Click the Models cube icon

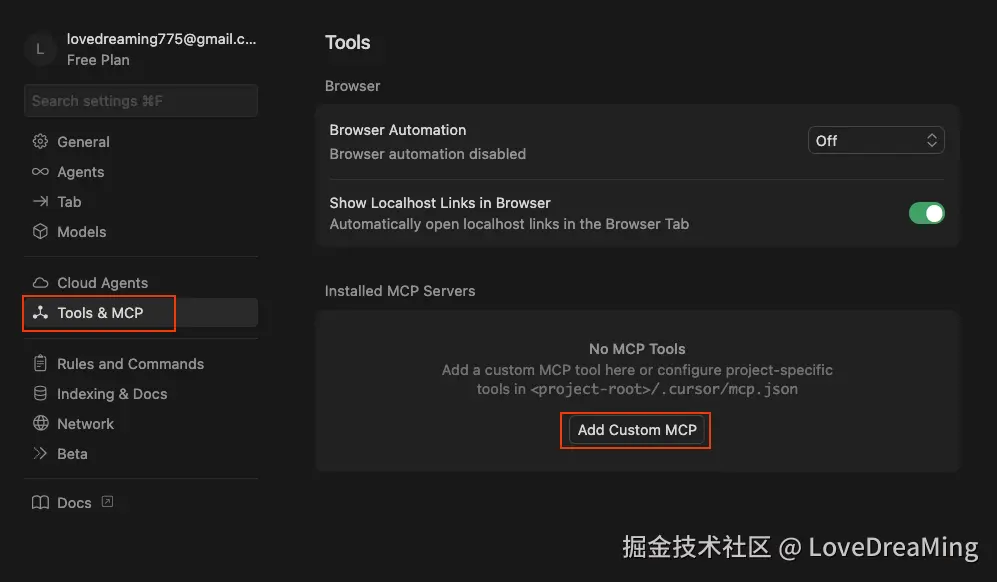(40, 232)
